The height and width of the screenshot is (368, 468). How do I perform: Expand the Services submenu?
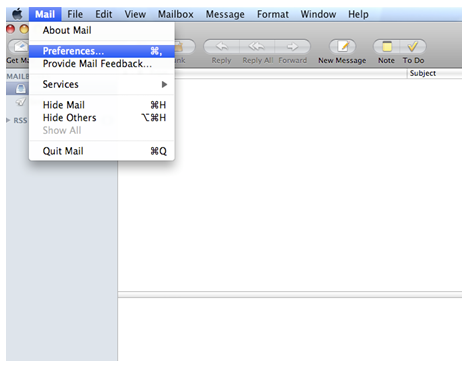[x=102, y=84]
